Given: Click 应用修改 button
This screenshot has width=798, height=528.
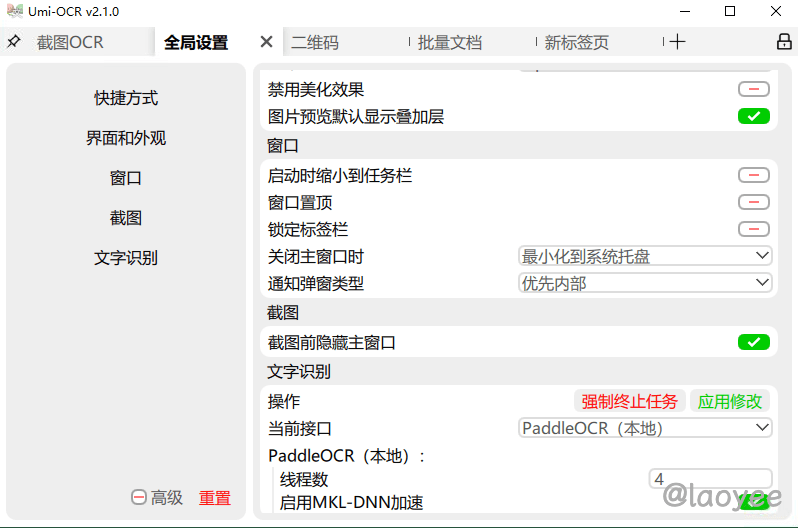Looking at the screenshot, I should (730, 401).
